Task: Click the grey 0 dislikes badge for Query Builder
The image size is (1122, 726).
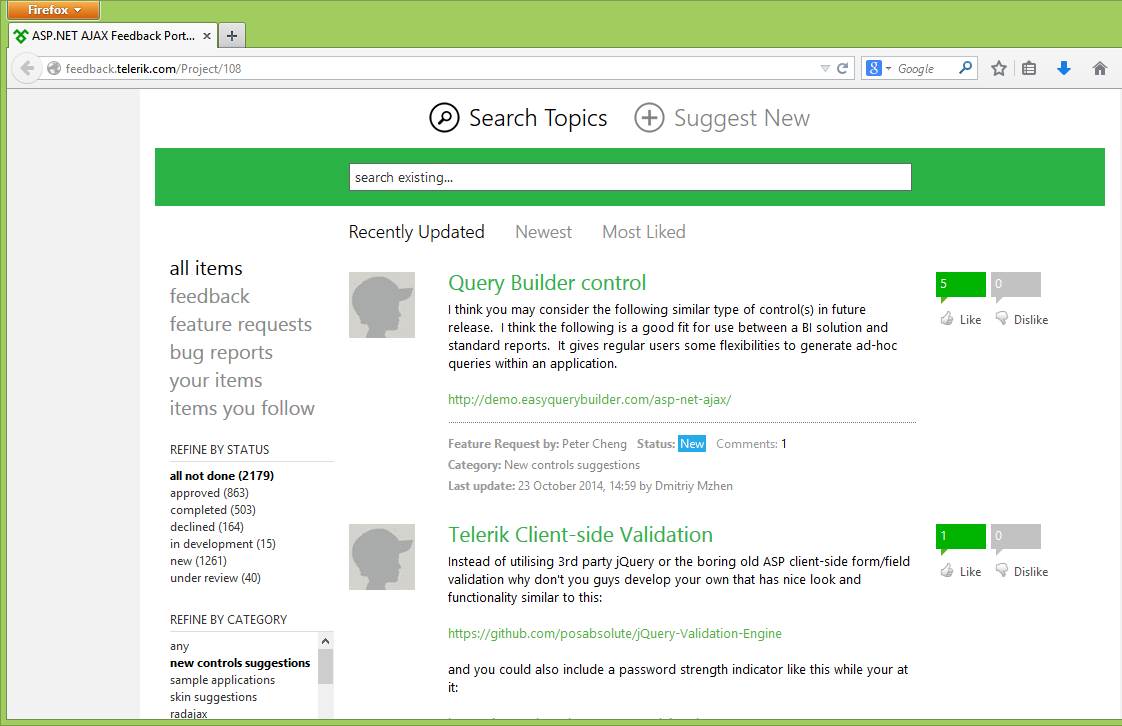Action: (1015, 284)
